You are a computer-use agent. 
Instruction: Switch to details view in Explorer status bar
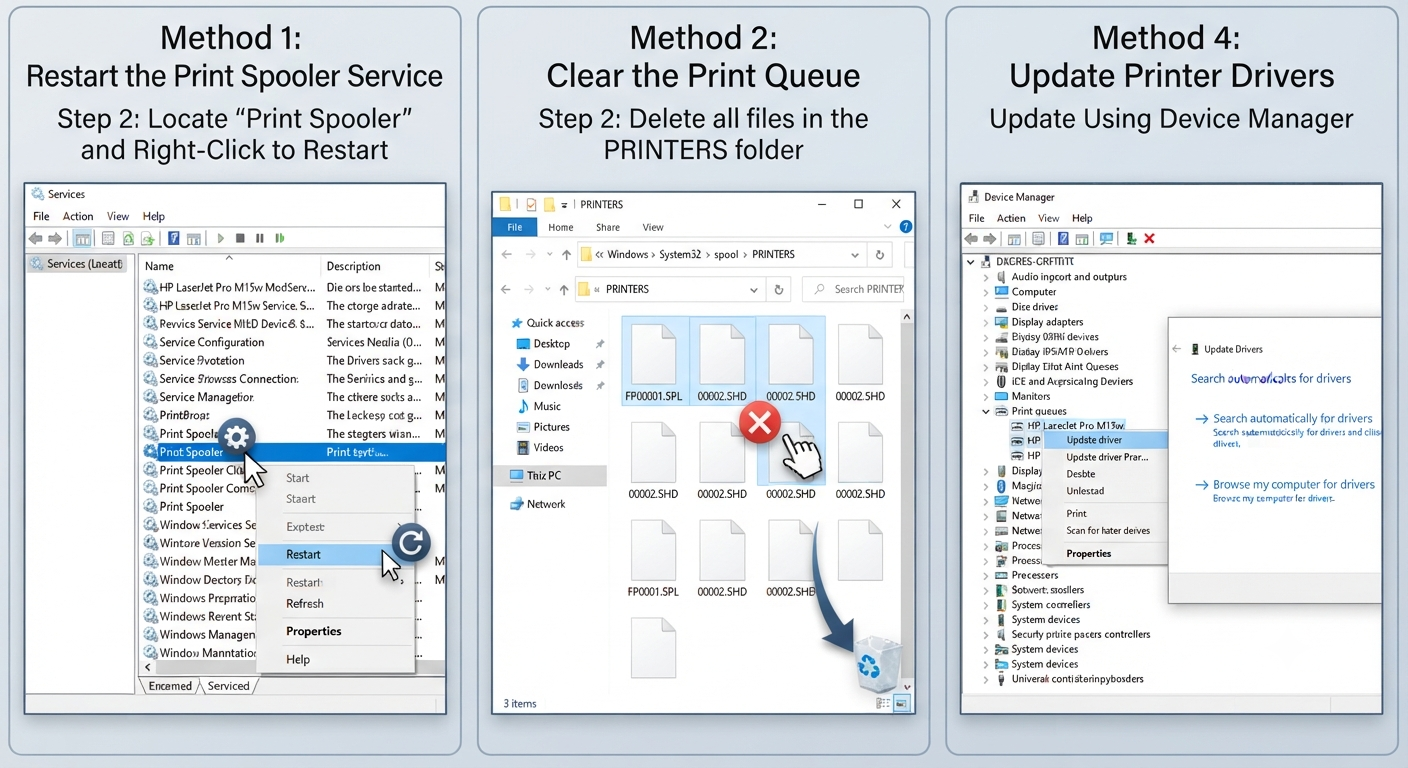pos(884,704)
